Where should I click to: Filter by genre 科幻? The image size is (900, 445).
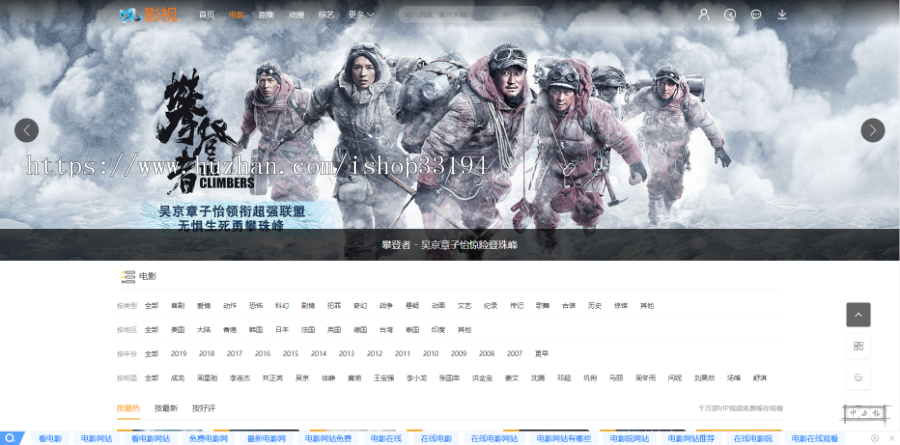282,306
